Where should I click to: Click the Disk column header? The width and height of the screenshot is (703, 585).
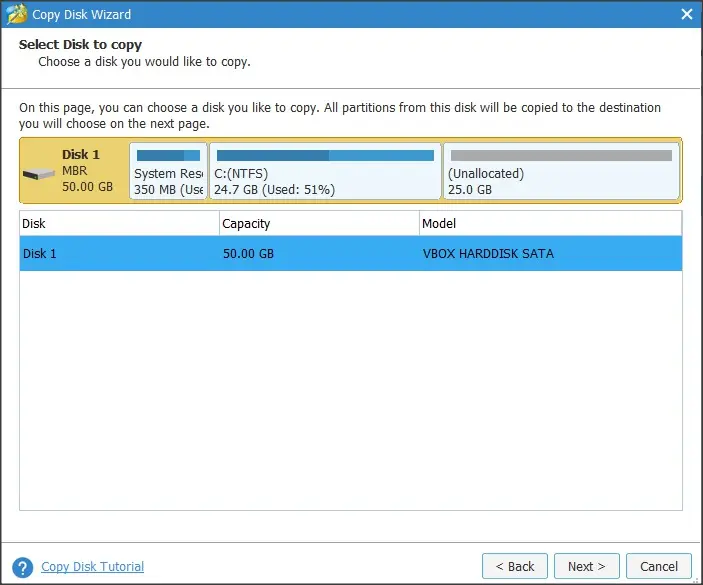(119, 223)
